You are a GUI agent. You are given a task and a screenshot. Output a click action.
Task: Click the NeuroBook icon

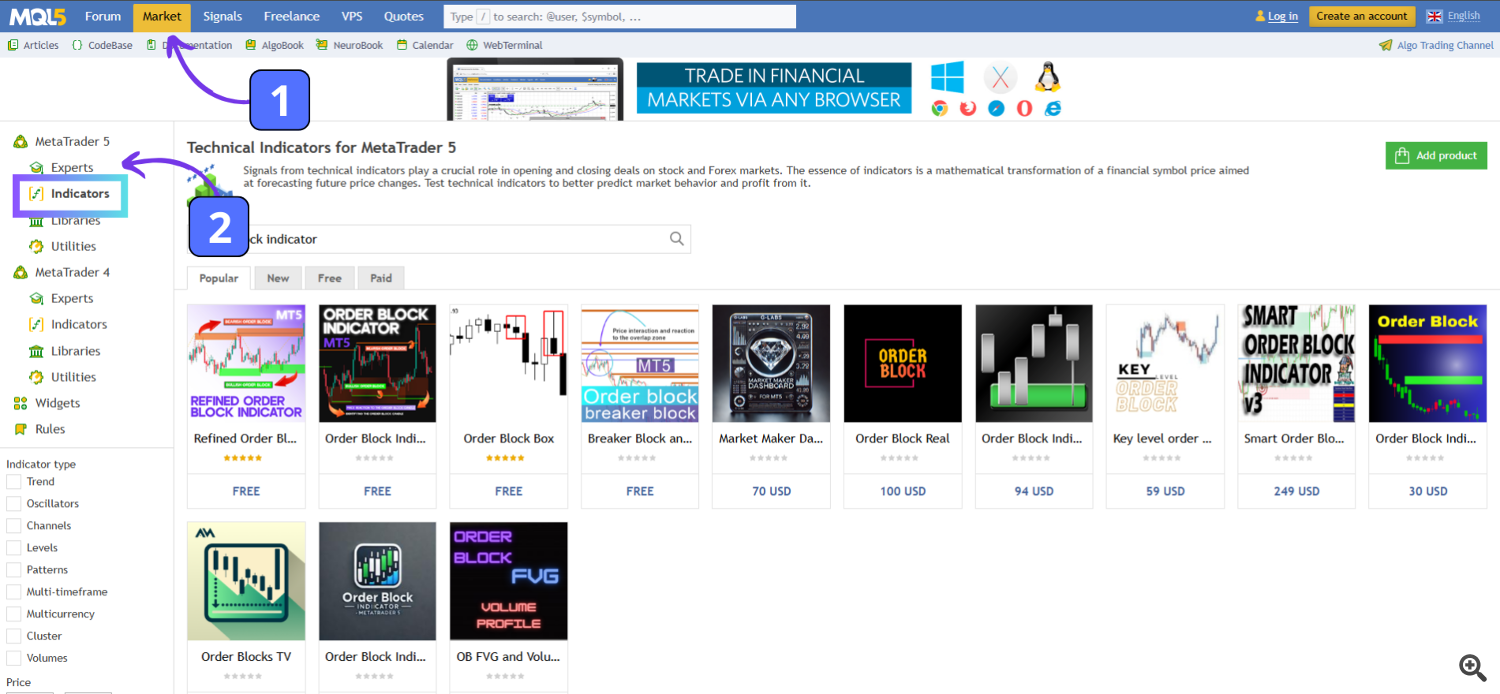point(322,45)
